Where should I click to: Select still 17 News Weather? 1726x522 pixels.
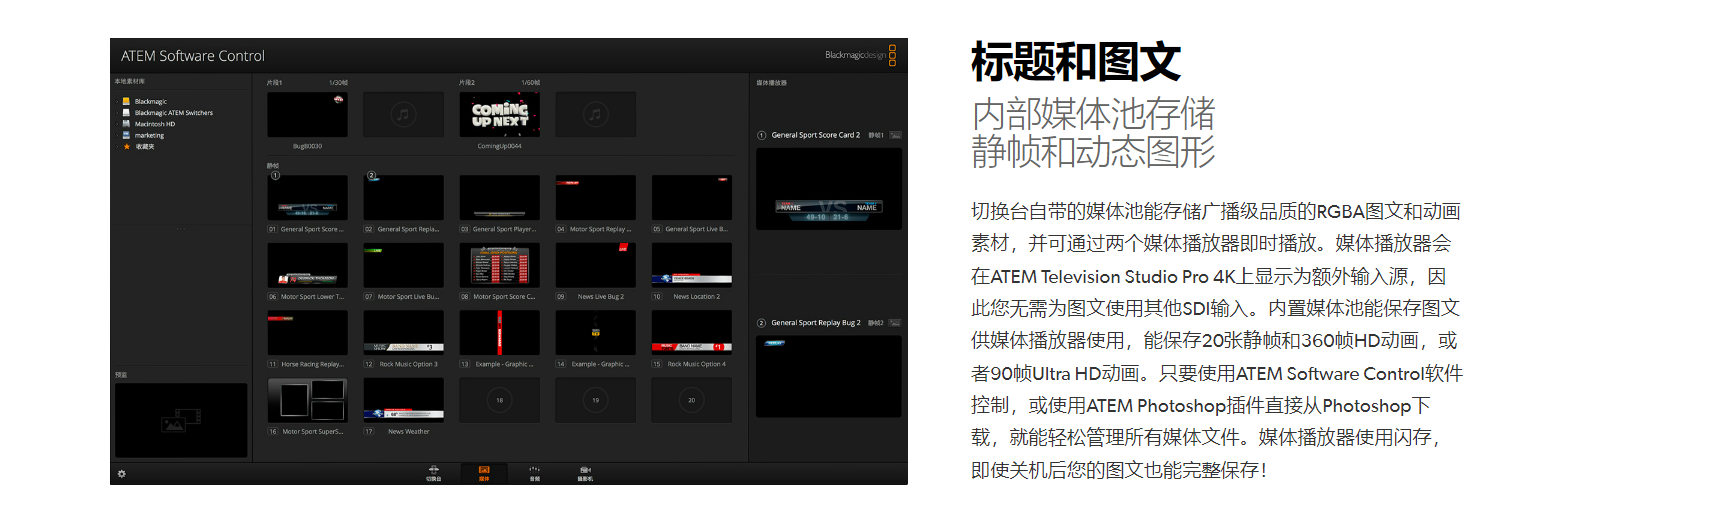[x=403, y=400]
